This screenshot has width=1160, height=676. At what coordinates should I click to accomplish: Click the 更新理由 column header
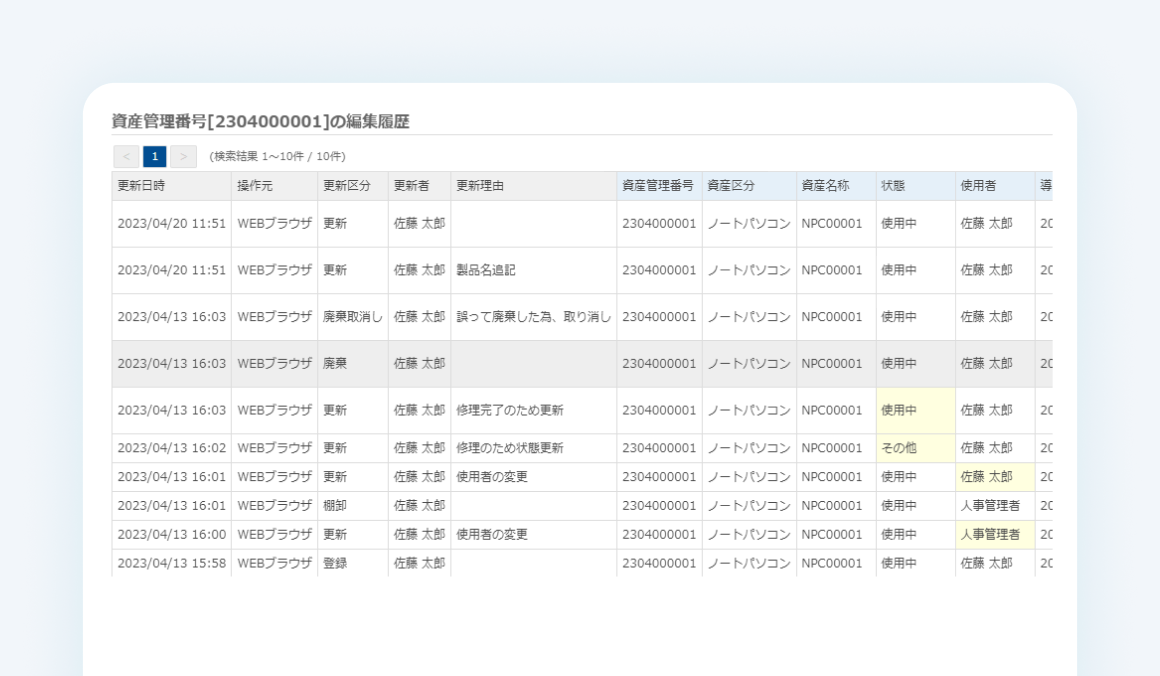click(x=533, y=186)
